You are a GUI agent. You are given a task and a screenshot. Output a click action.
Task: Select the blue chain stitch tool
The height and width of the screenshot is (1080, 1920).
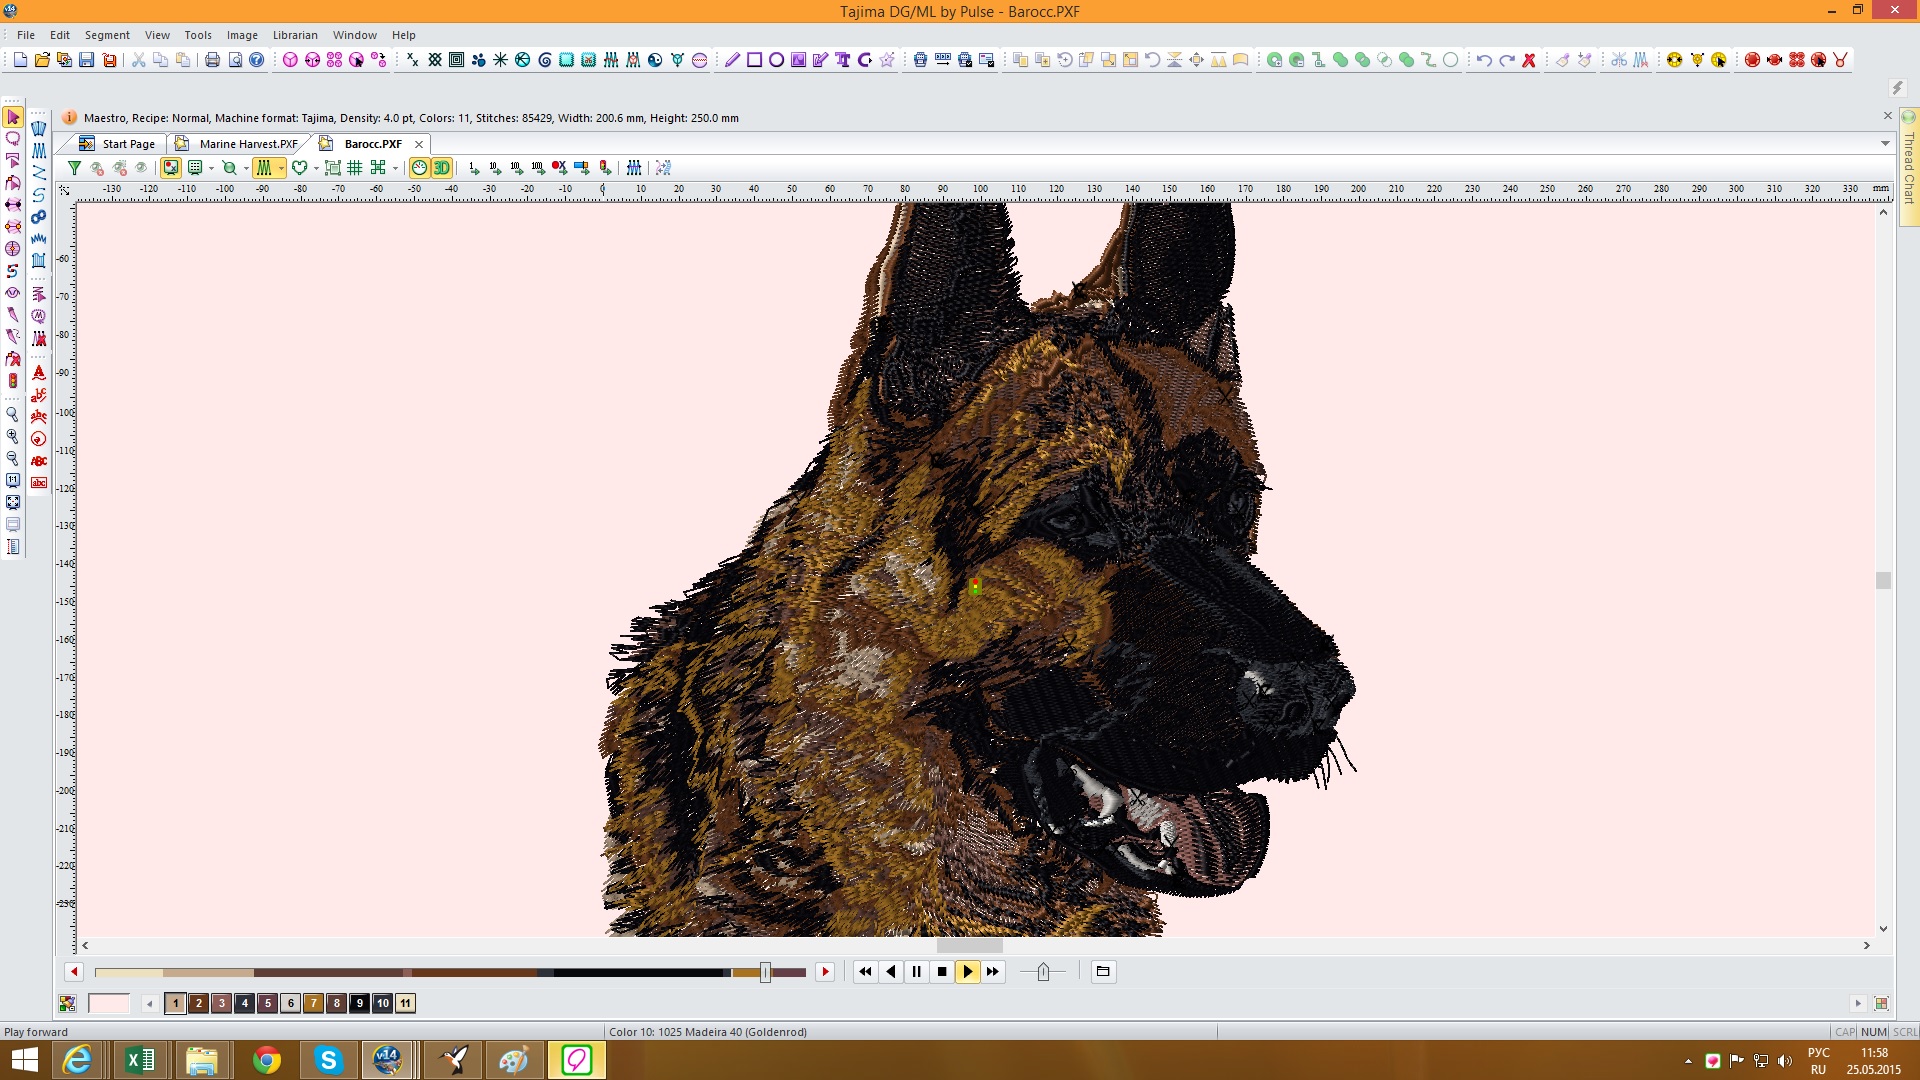click(x=39, y=217)
